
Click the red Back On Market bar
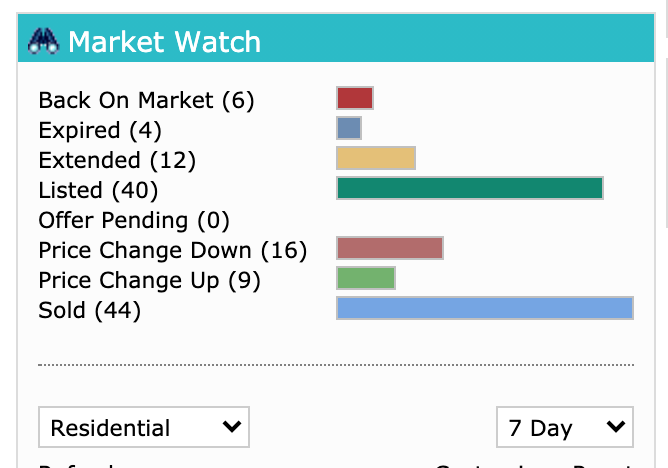(355, 98)
